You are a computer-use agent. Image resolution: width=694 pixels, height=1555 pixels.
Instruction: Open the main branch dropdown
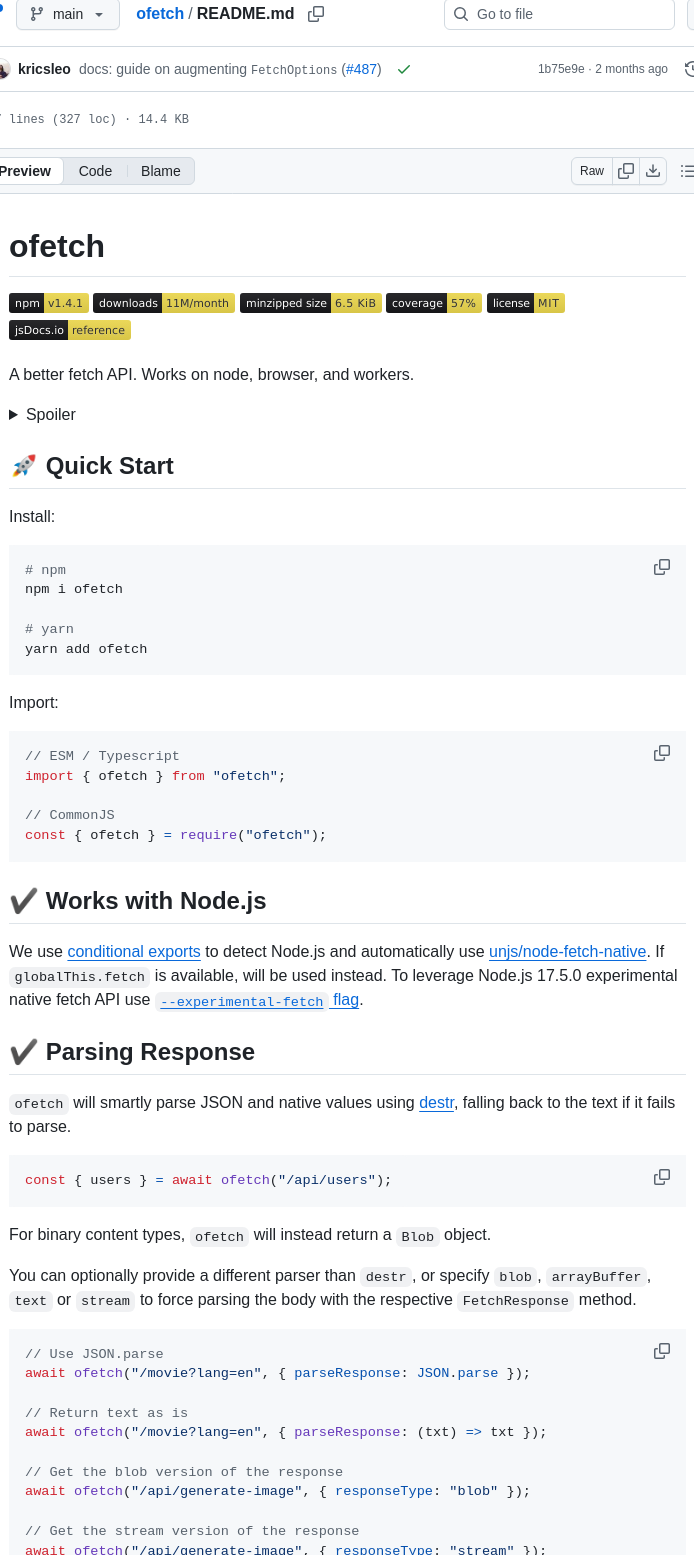(67, 14)
